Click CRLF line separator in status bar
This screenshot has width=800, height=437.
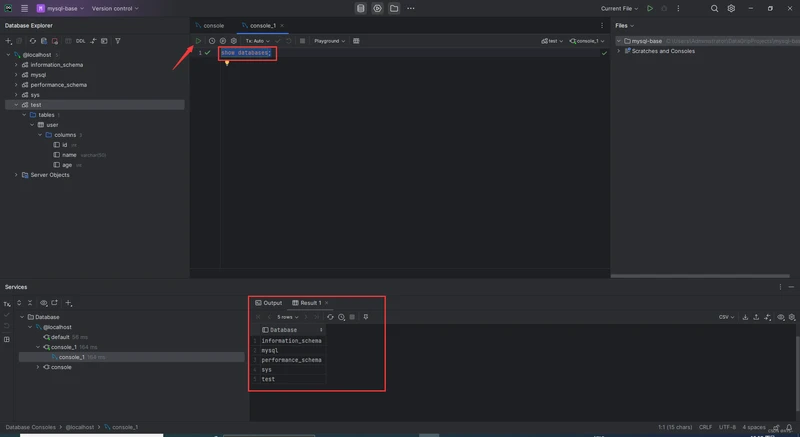coord(705,427)
